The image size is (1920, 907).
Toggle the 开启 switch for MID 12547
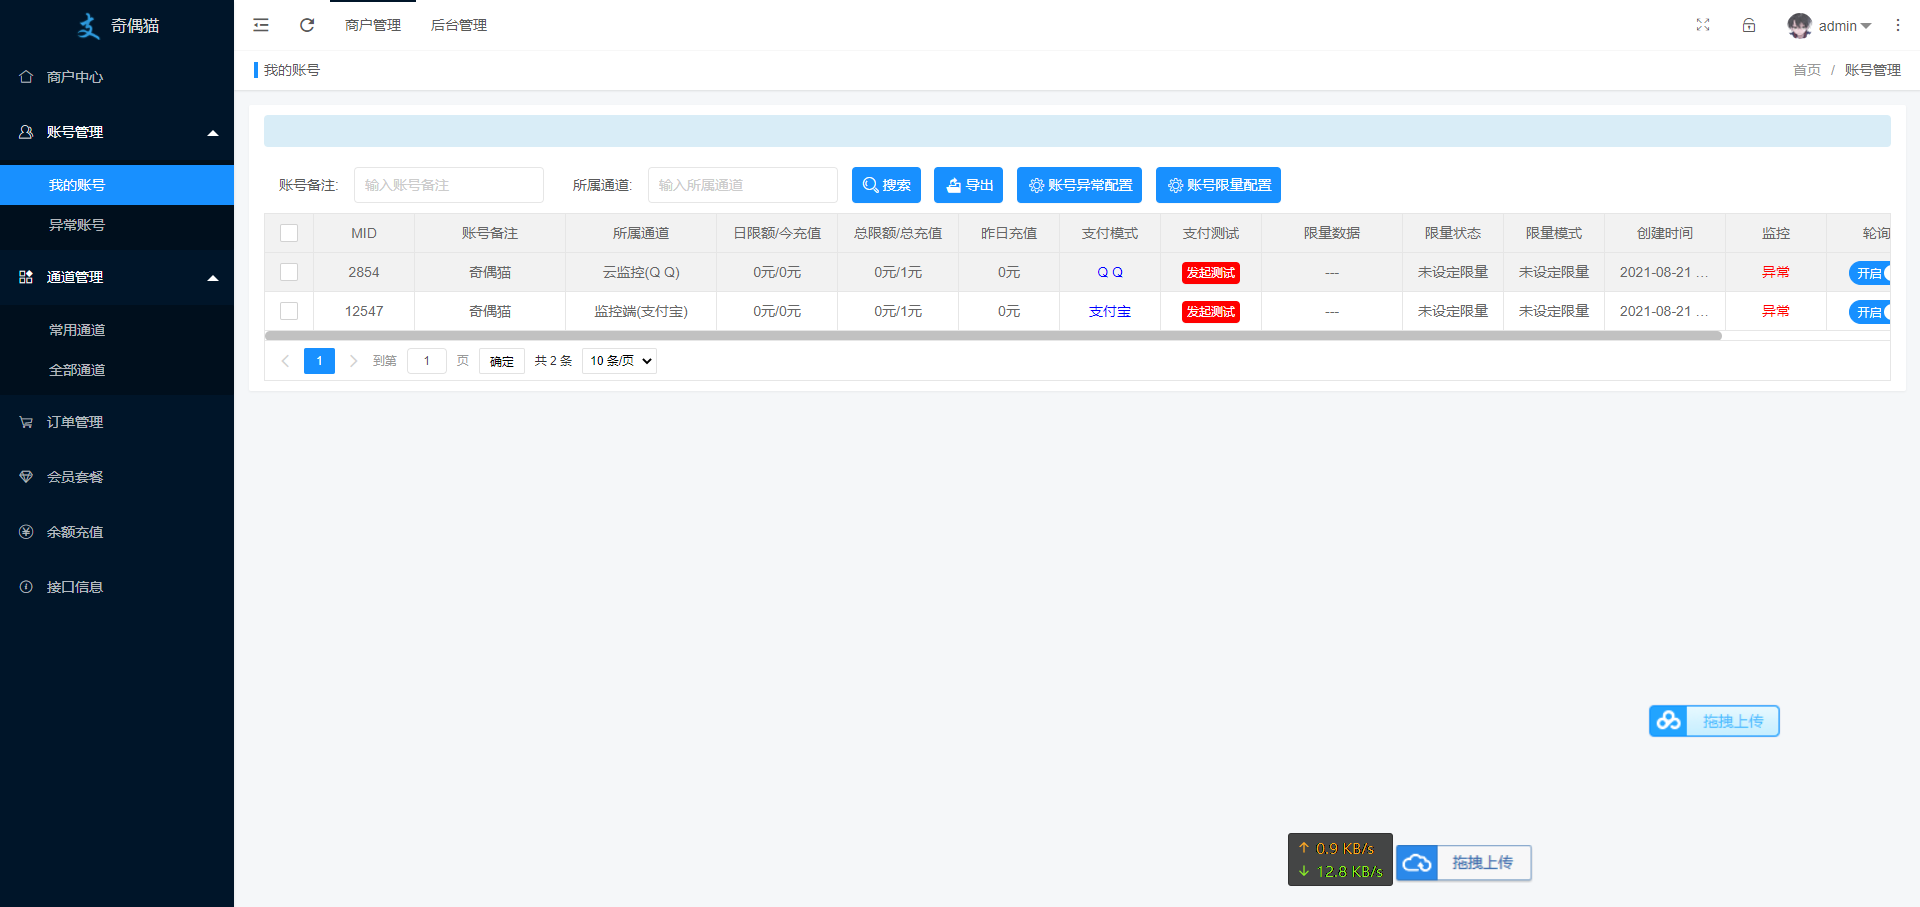click(1869, 312)
